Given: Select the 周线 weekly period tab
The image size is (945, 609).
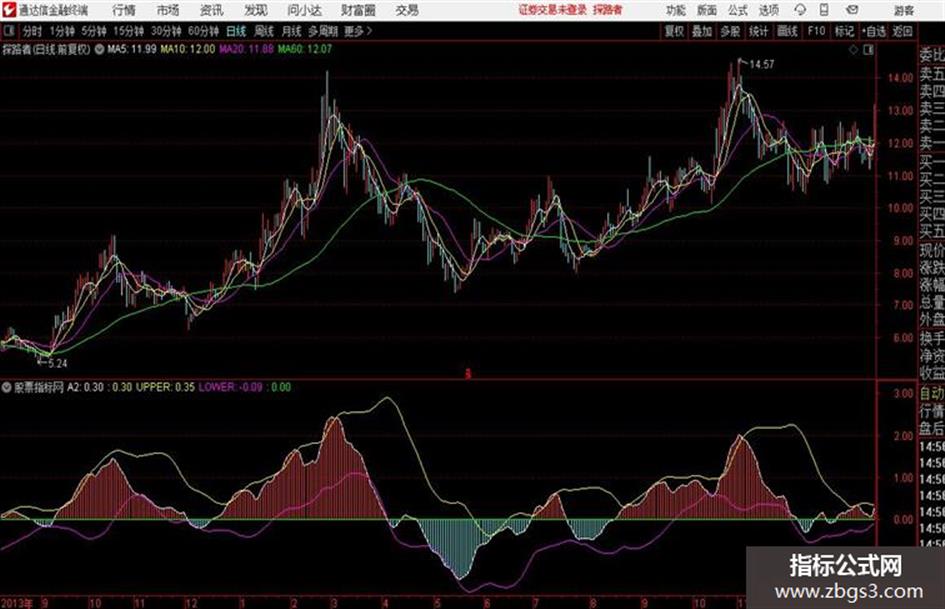Looking at the screenshot, I should 264,31.
